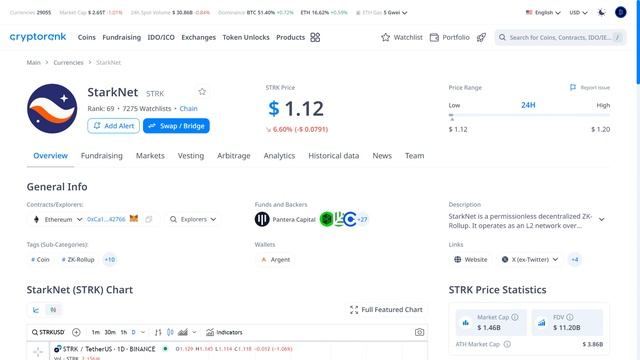640x360 pixels.
Task: Switch to the Arbitrage tab
Action: click(x=233, y=156)
